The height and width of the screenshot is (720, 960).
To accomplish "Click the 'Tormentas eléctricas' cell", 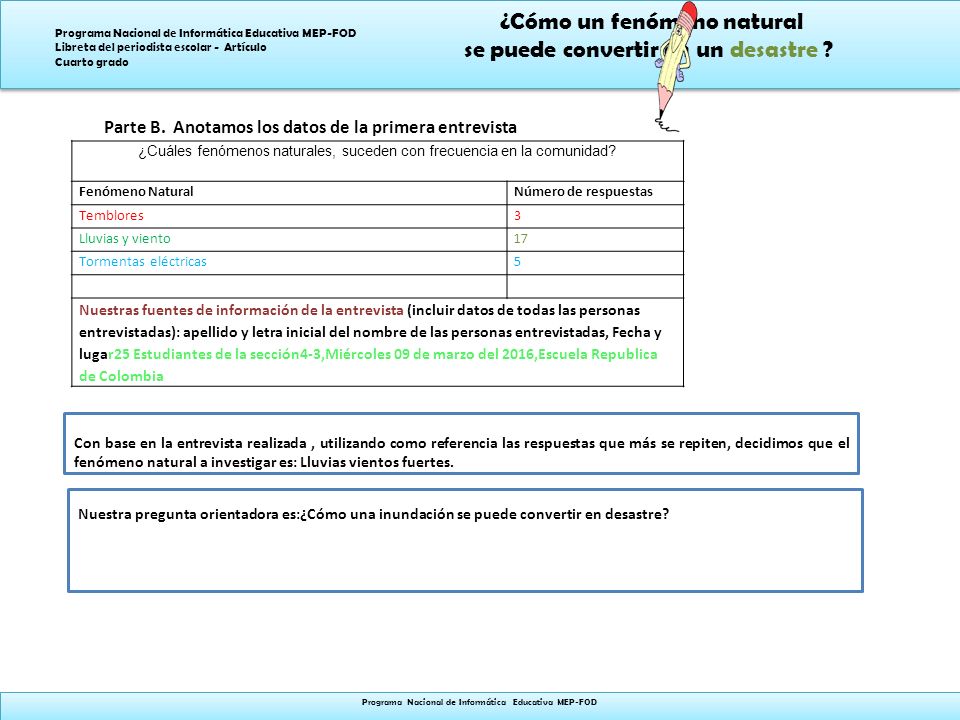I will pyautogui.click(x=289, y=263).
